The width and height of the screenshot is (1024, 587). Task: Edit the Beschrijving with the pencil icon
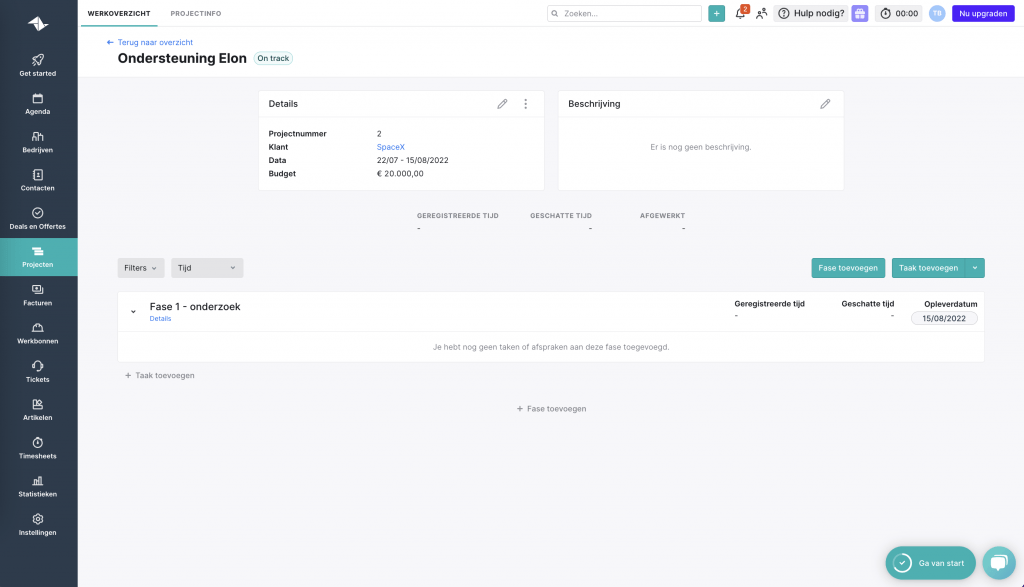pos(825,103)
